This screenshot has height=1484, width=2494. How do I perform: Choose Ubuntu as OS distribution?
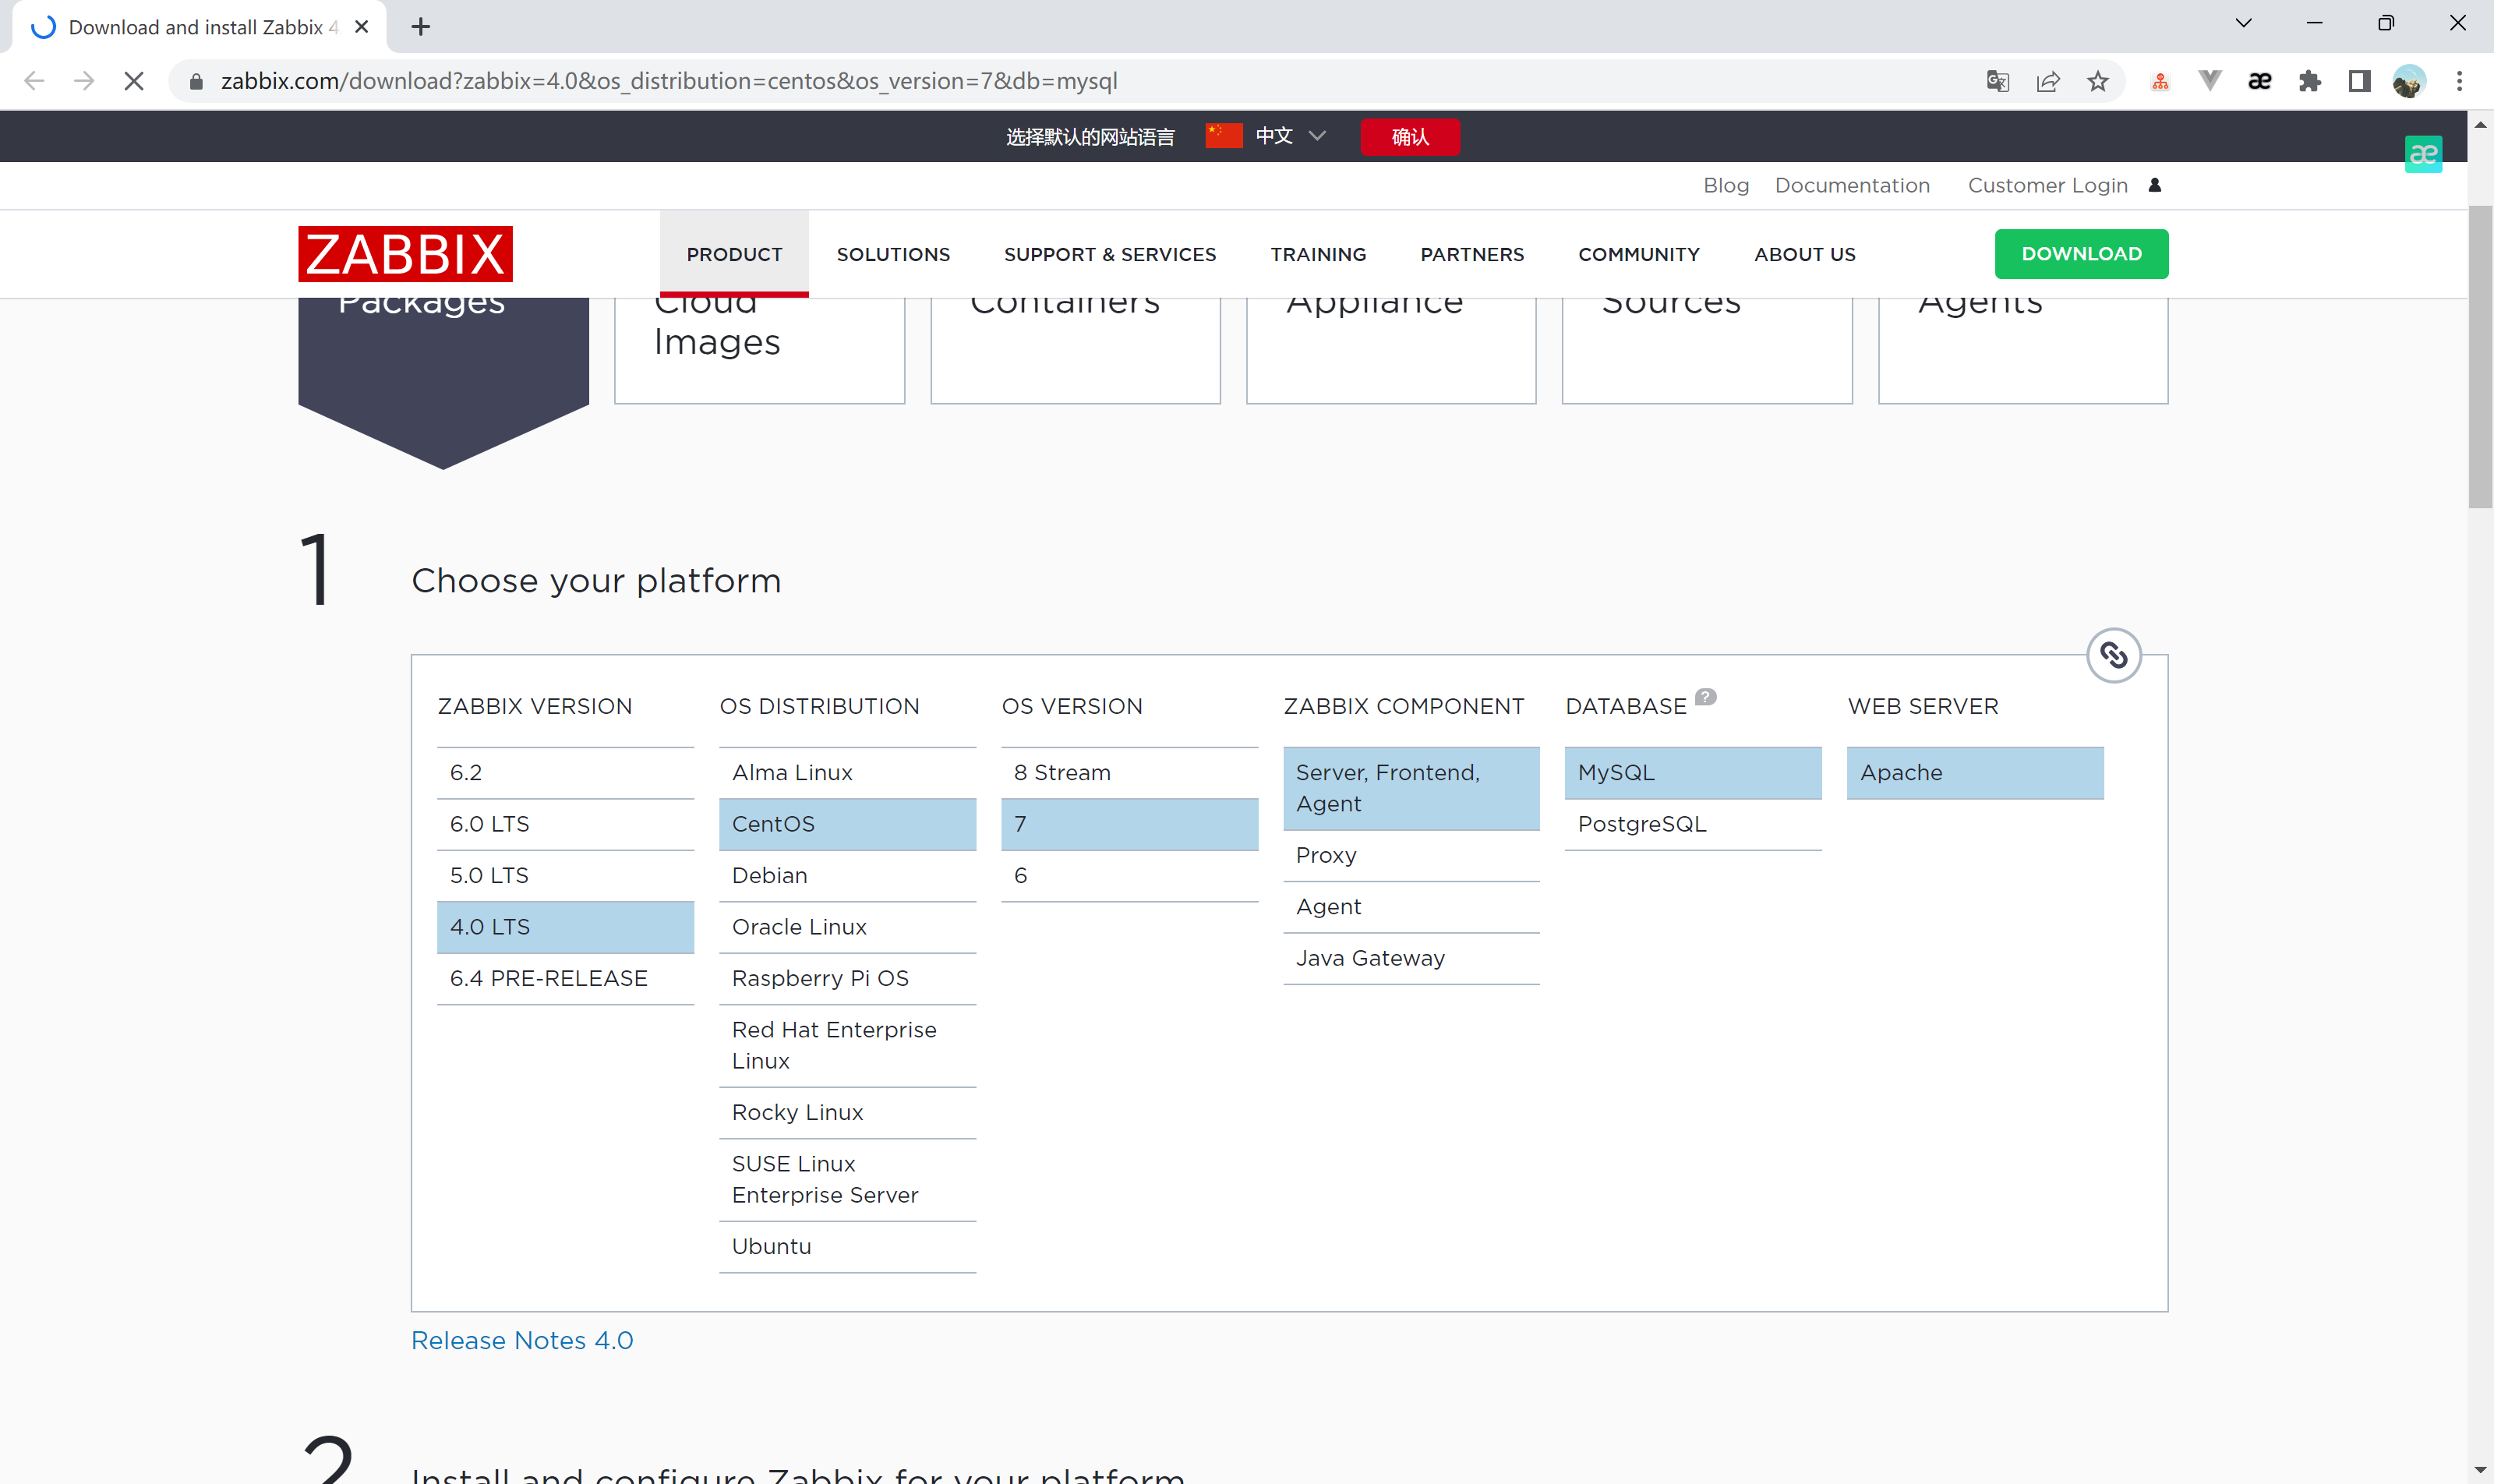pyautogui.click(x=847, y=1247)
